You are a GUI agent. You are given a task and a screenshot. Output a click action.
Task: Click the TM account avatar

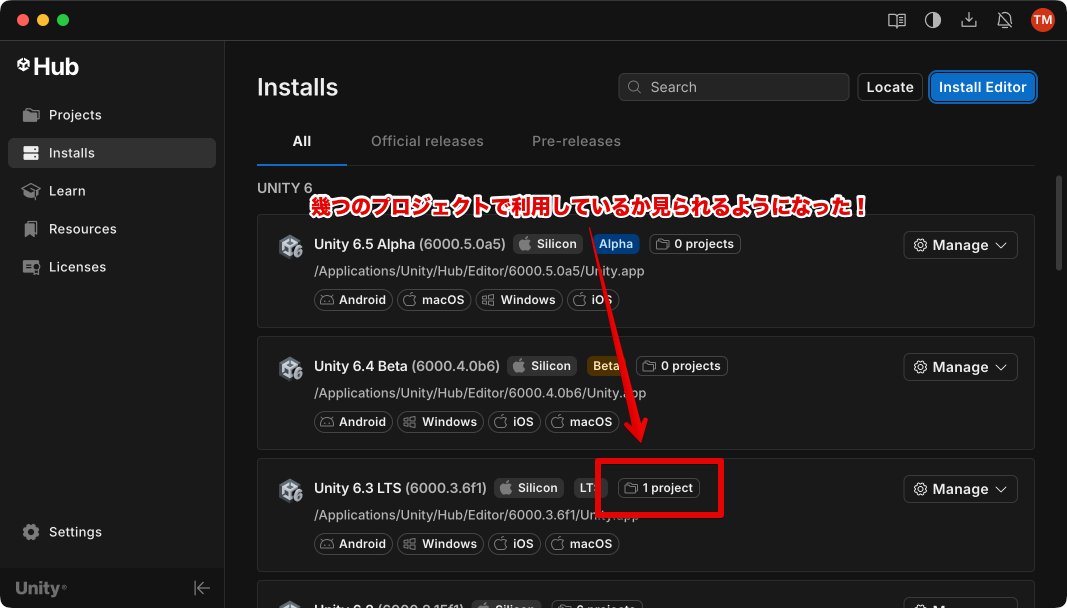coord(1042,19)
